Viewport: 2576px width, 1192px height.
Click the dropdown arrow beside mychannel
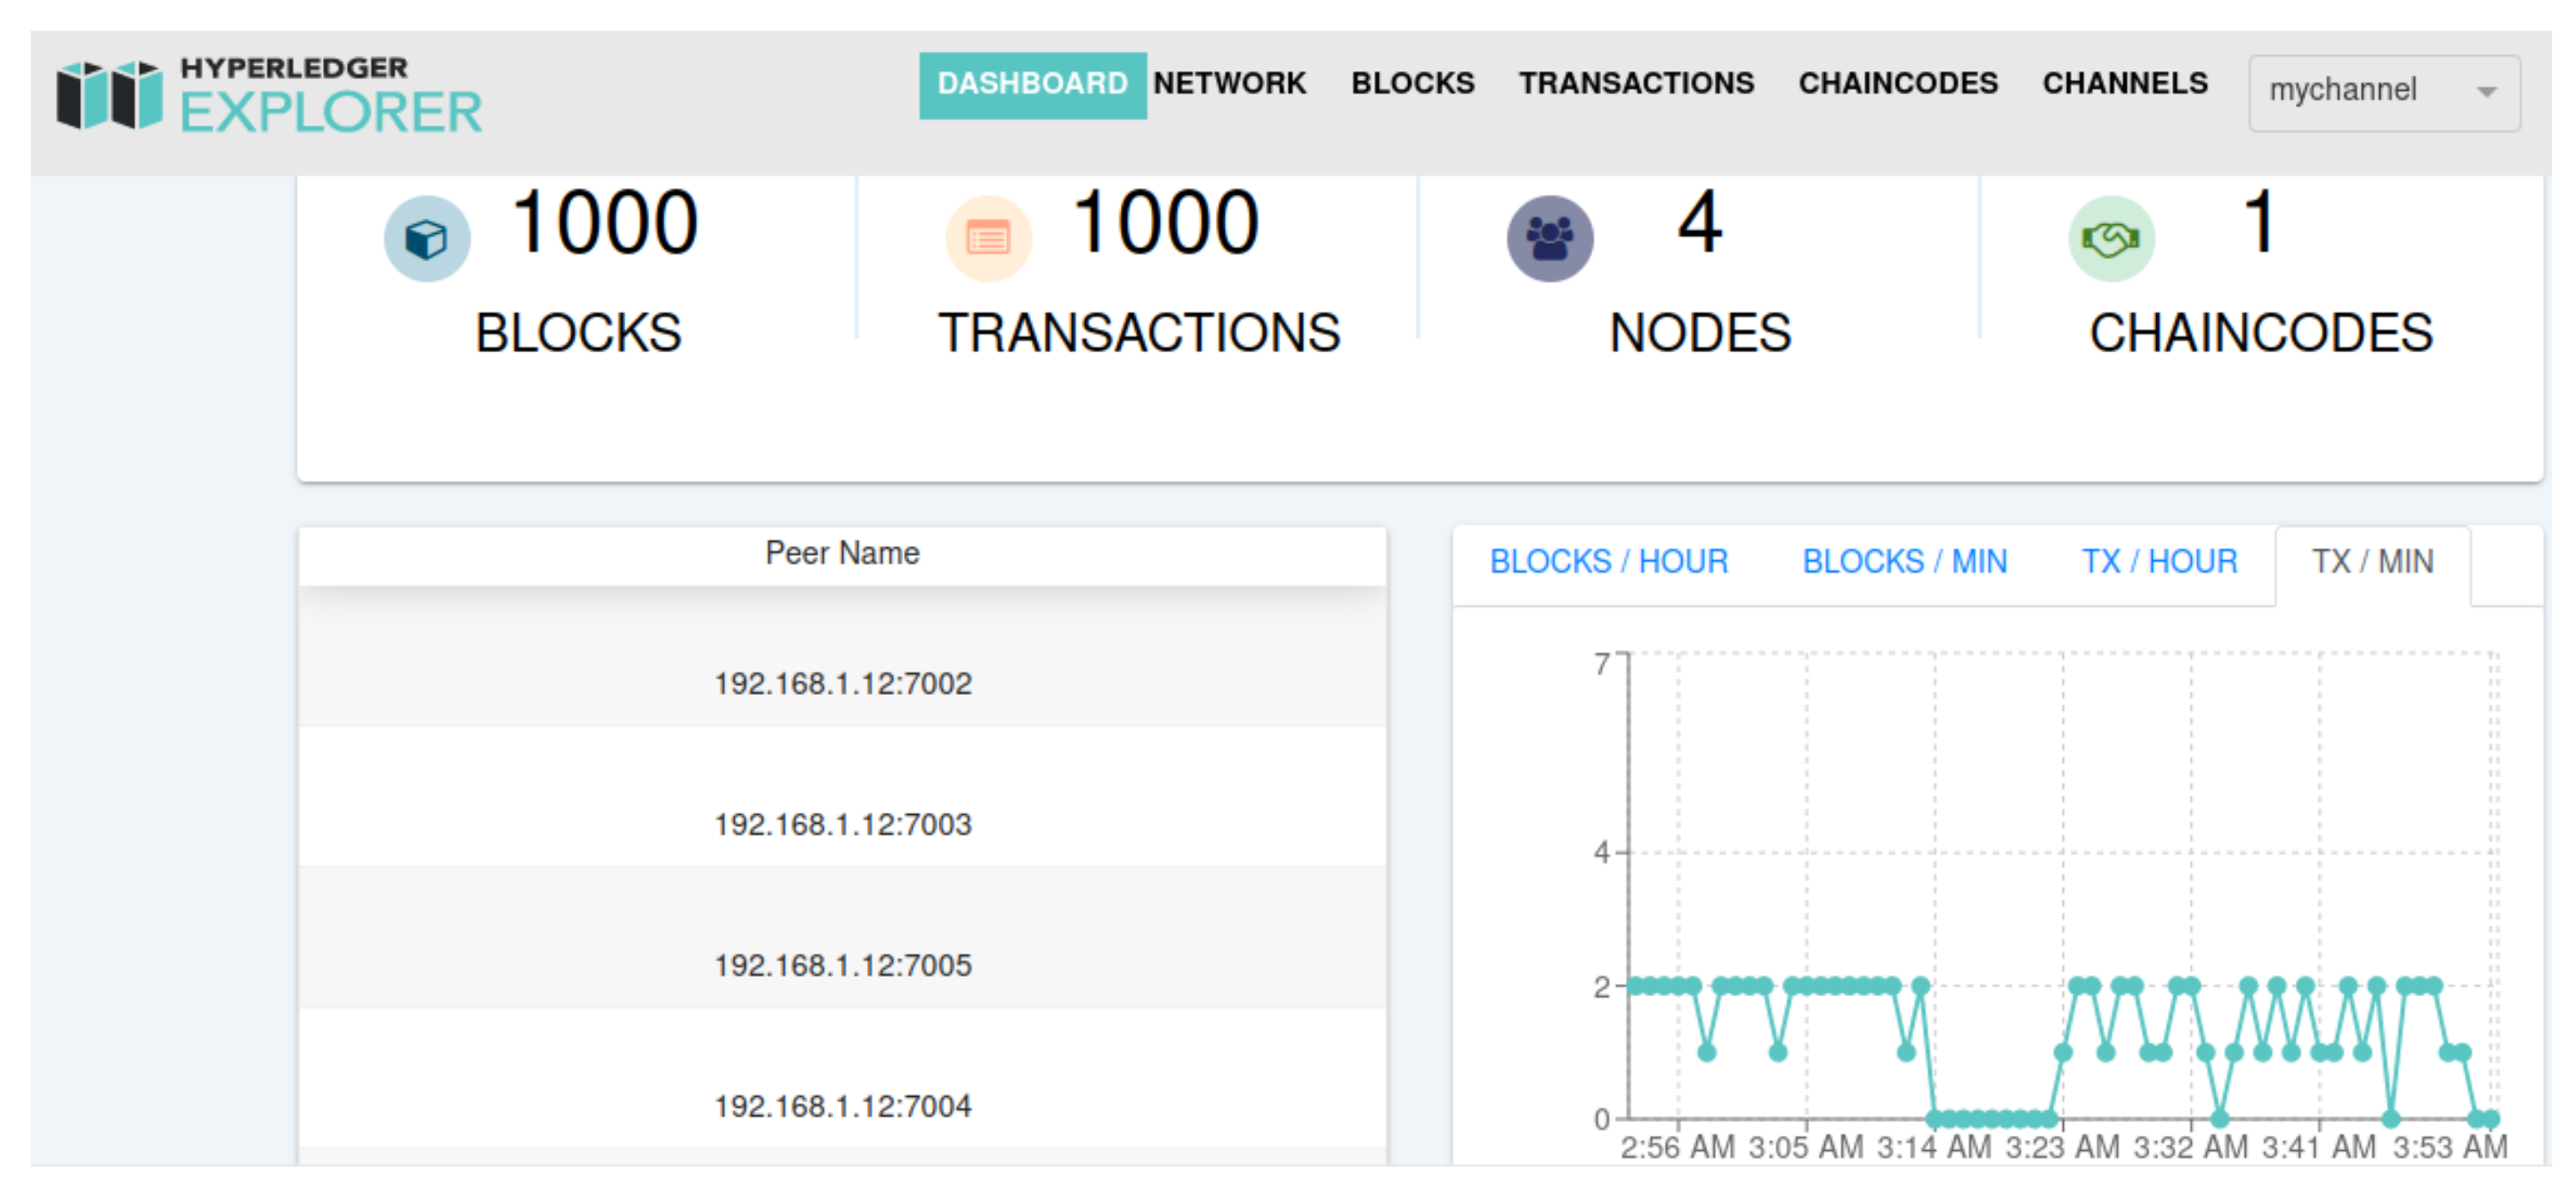pos(2486,92)
